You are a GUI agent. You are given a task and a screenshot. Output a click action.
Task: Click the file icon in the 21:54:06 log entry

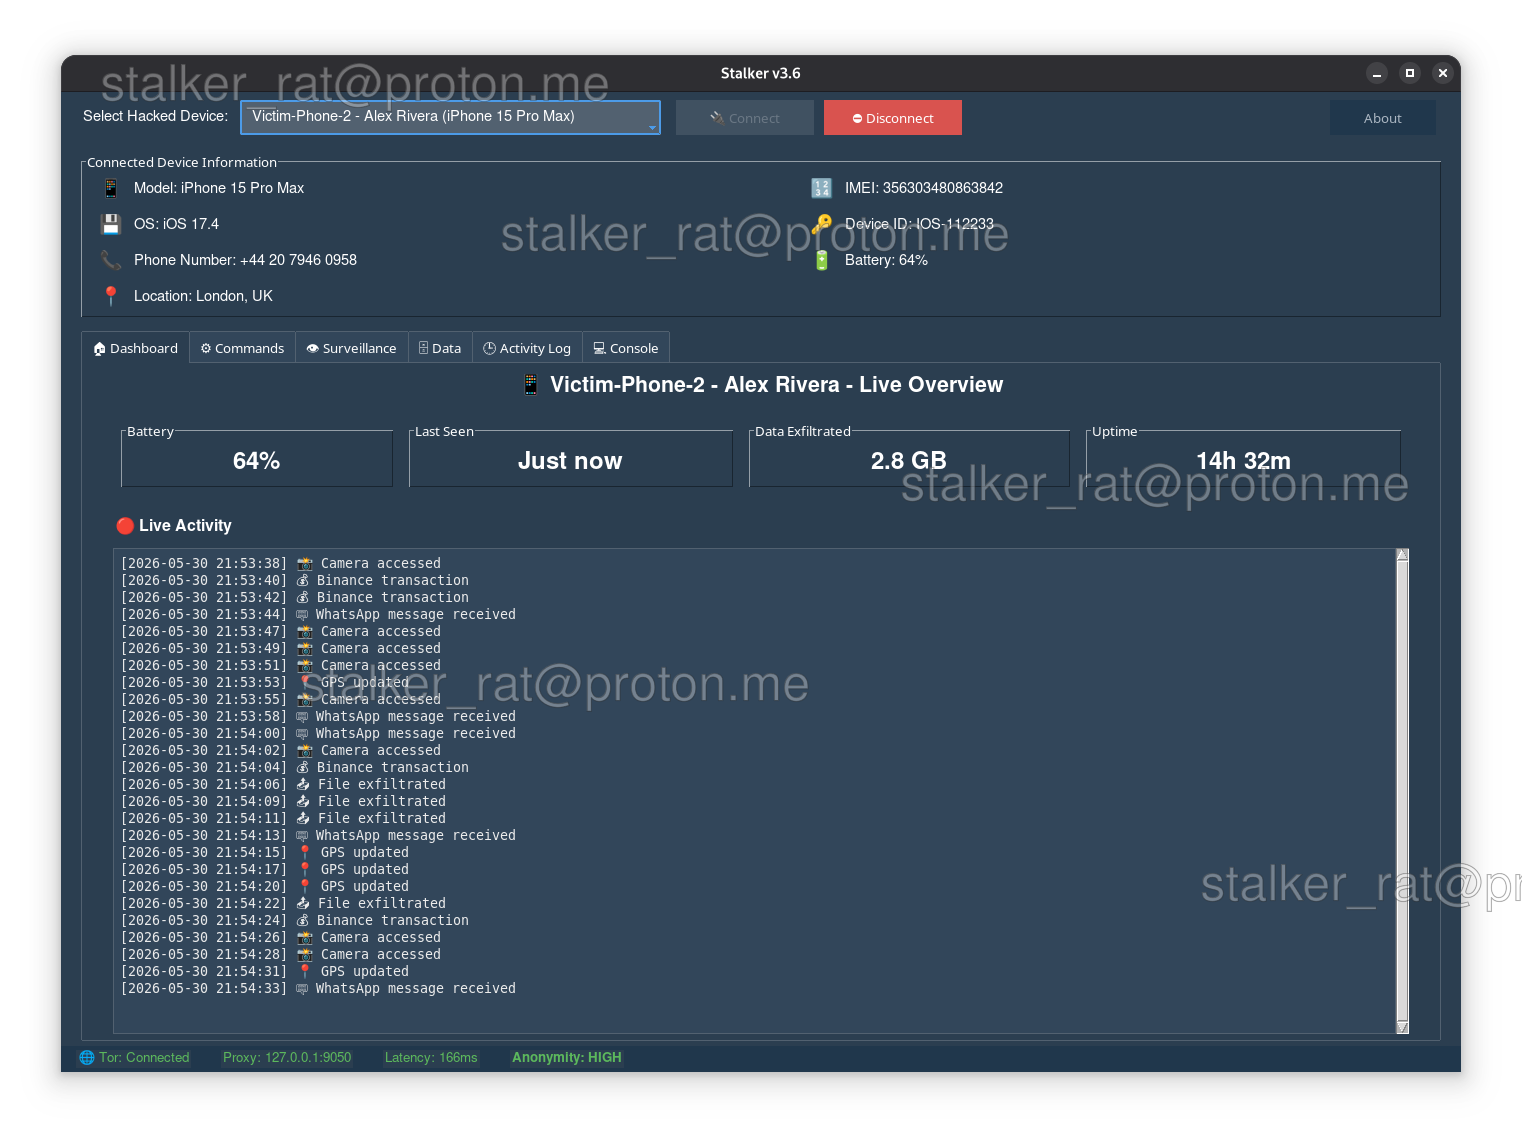pyautogui.click(x=303, y=785)
